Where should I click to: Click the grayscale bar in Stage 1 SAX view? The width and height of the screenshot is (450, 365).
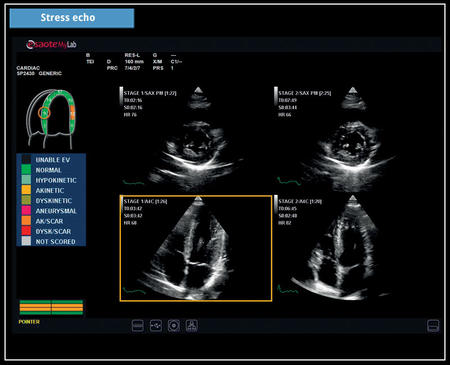121,96
